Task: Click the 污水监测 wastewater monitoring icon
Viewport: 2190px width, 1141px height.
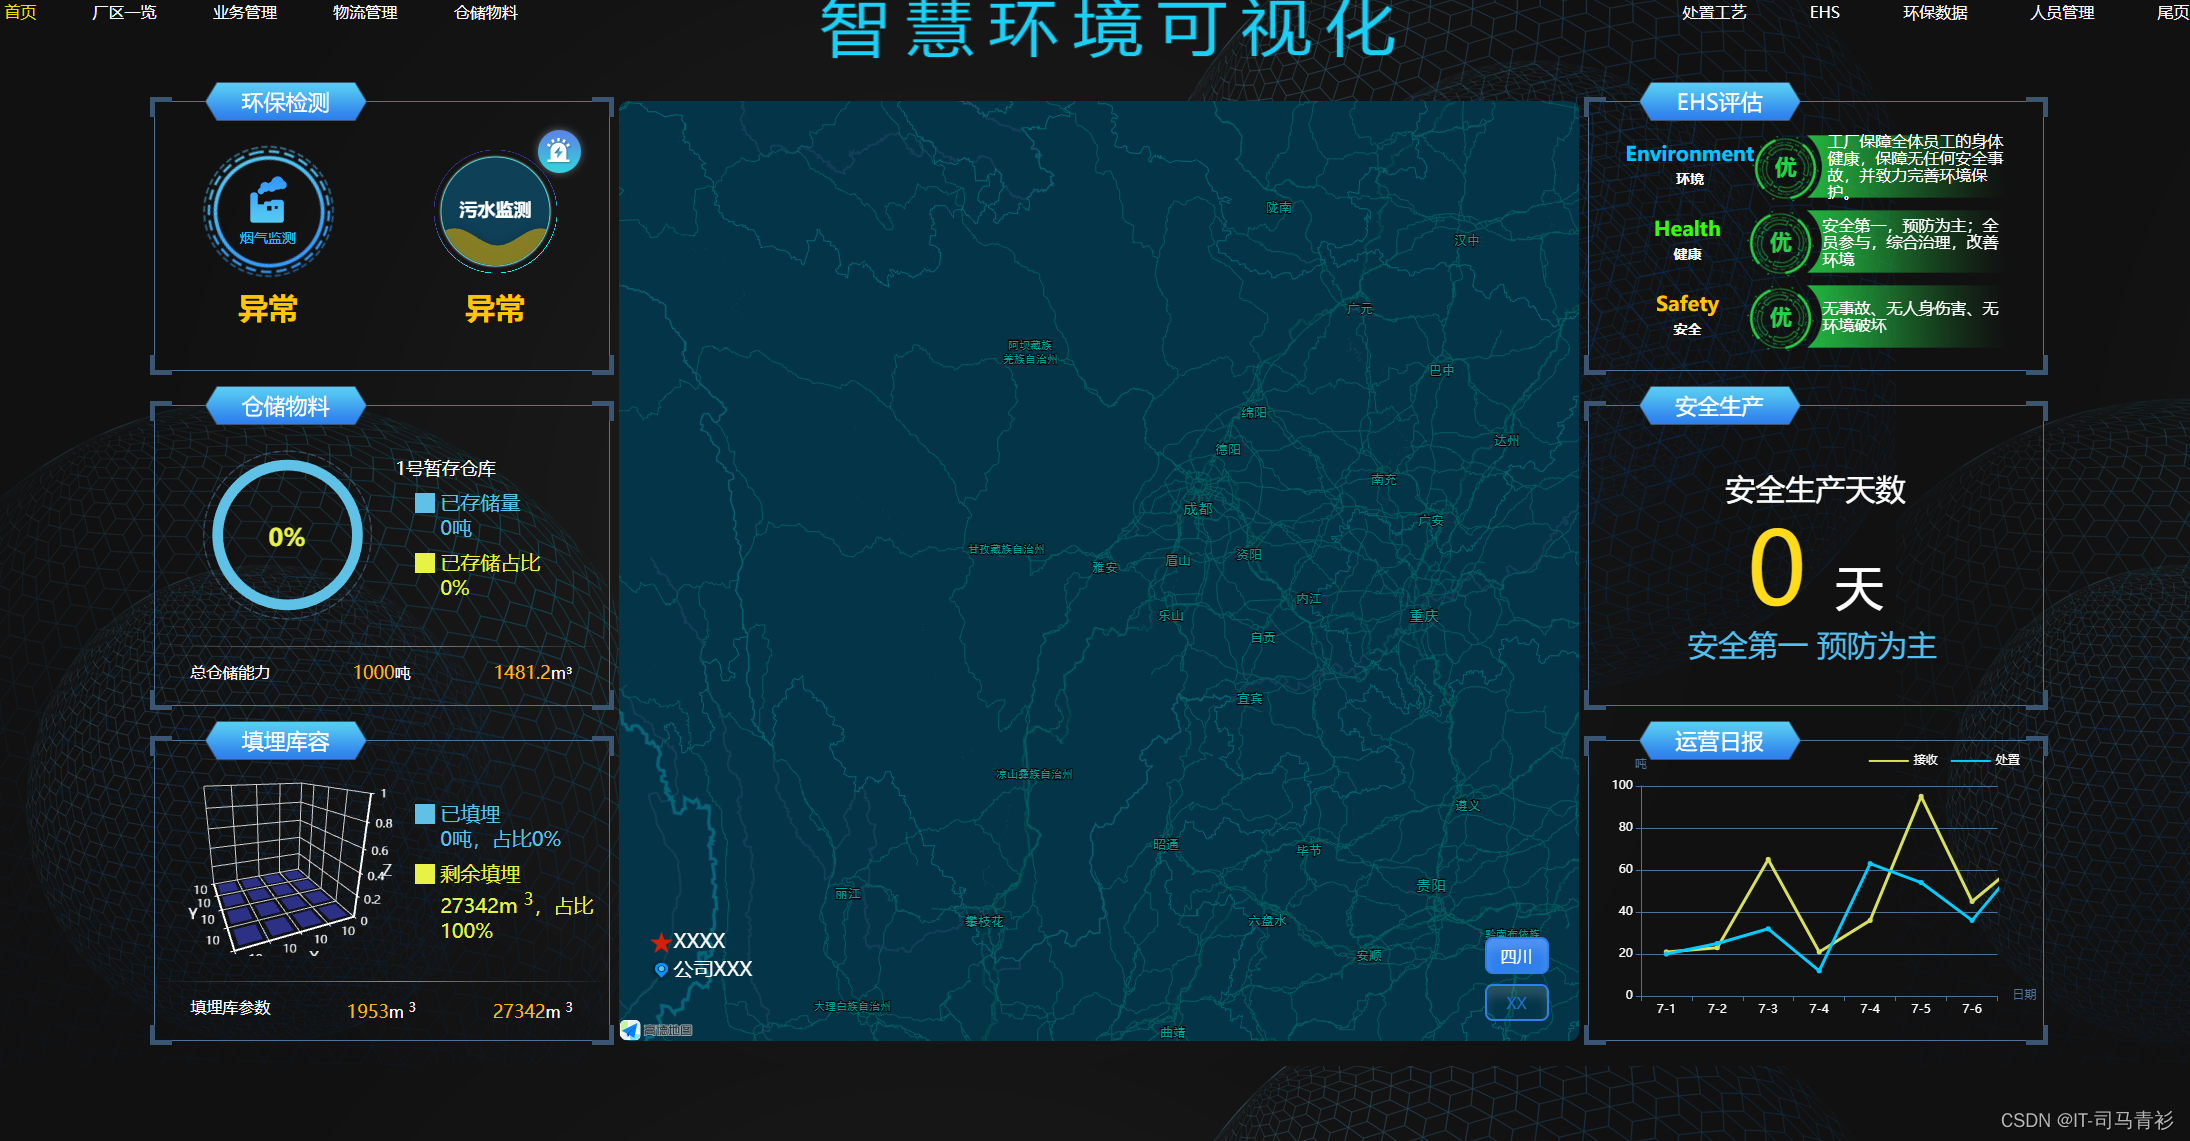Action: point(495,212)
